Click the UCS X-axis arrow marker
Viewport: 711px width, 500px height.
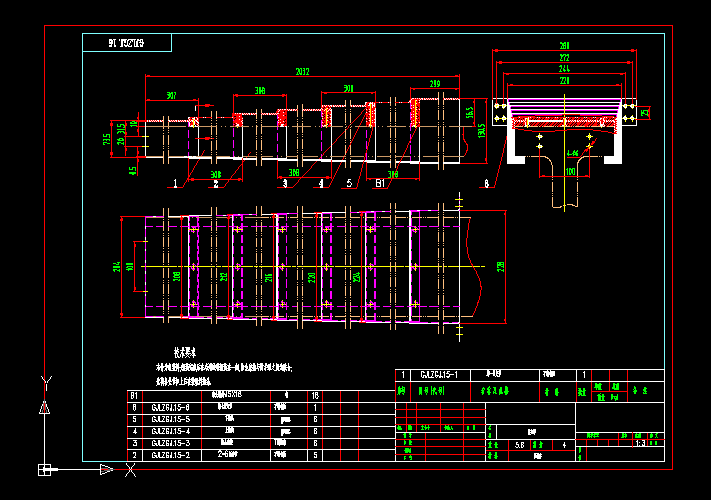coord(107,469)
